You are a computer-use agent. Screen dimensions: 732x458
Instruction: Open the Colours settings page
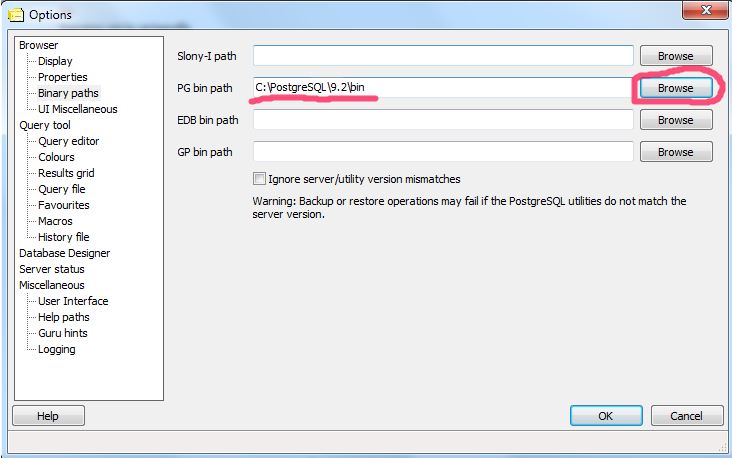click(56, 157)
